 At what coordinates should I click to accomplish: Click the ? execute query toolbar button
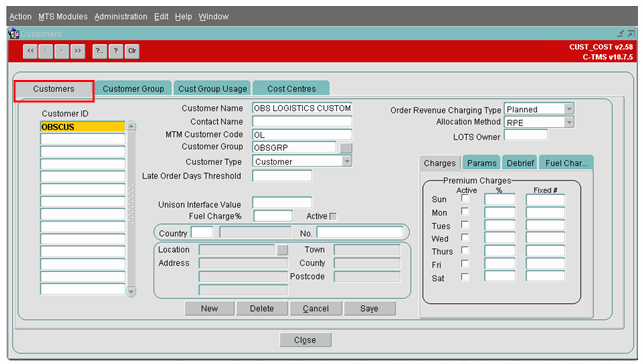pos(116,51)
